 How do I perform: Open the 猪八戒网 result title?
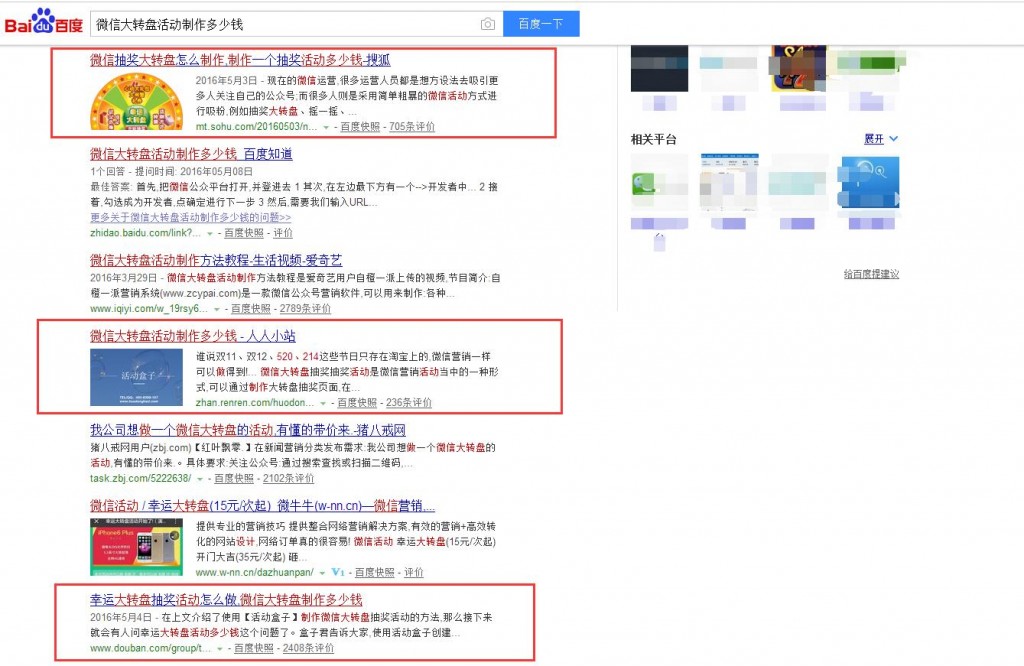[248, 430]
